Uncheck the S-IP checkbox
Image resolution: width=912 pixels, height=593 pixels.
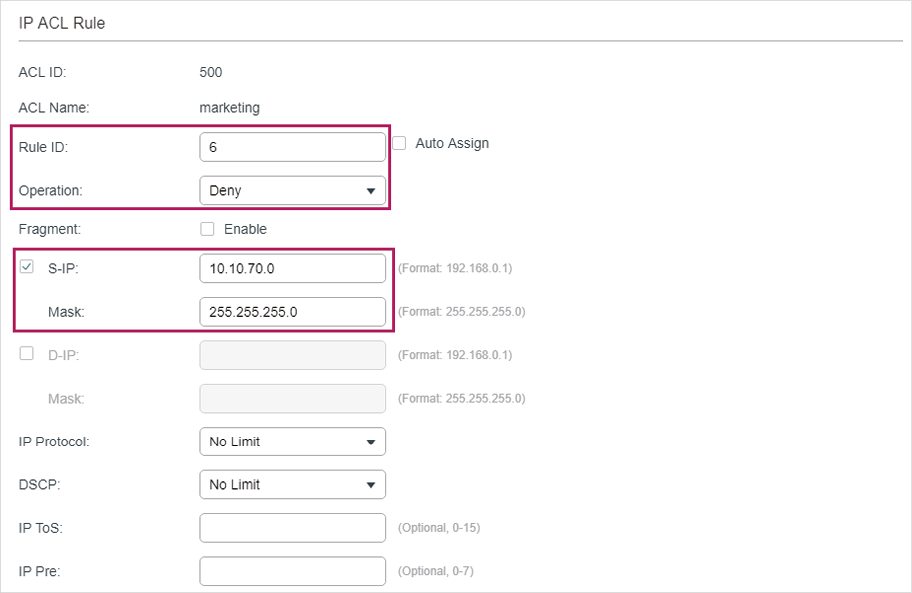click(27, 266)
